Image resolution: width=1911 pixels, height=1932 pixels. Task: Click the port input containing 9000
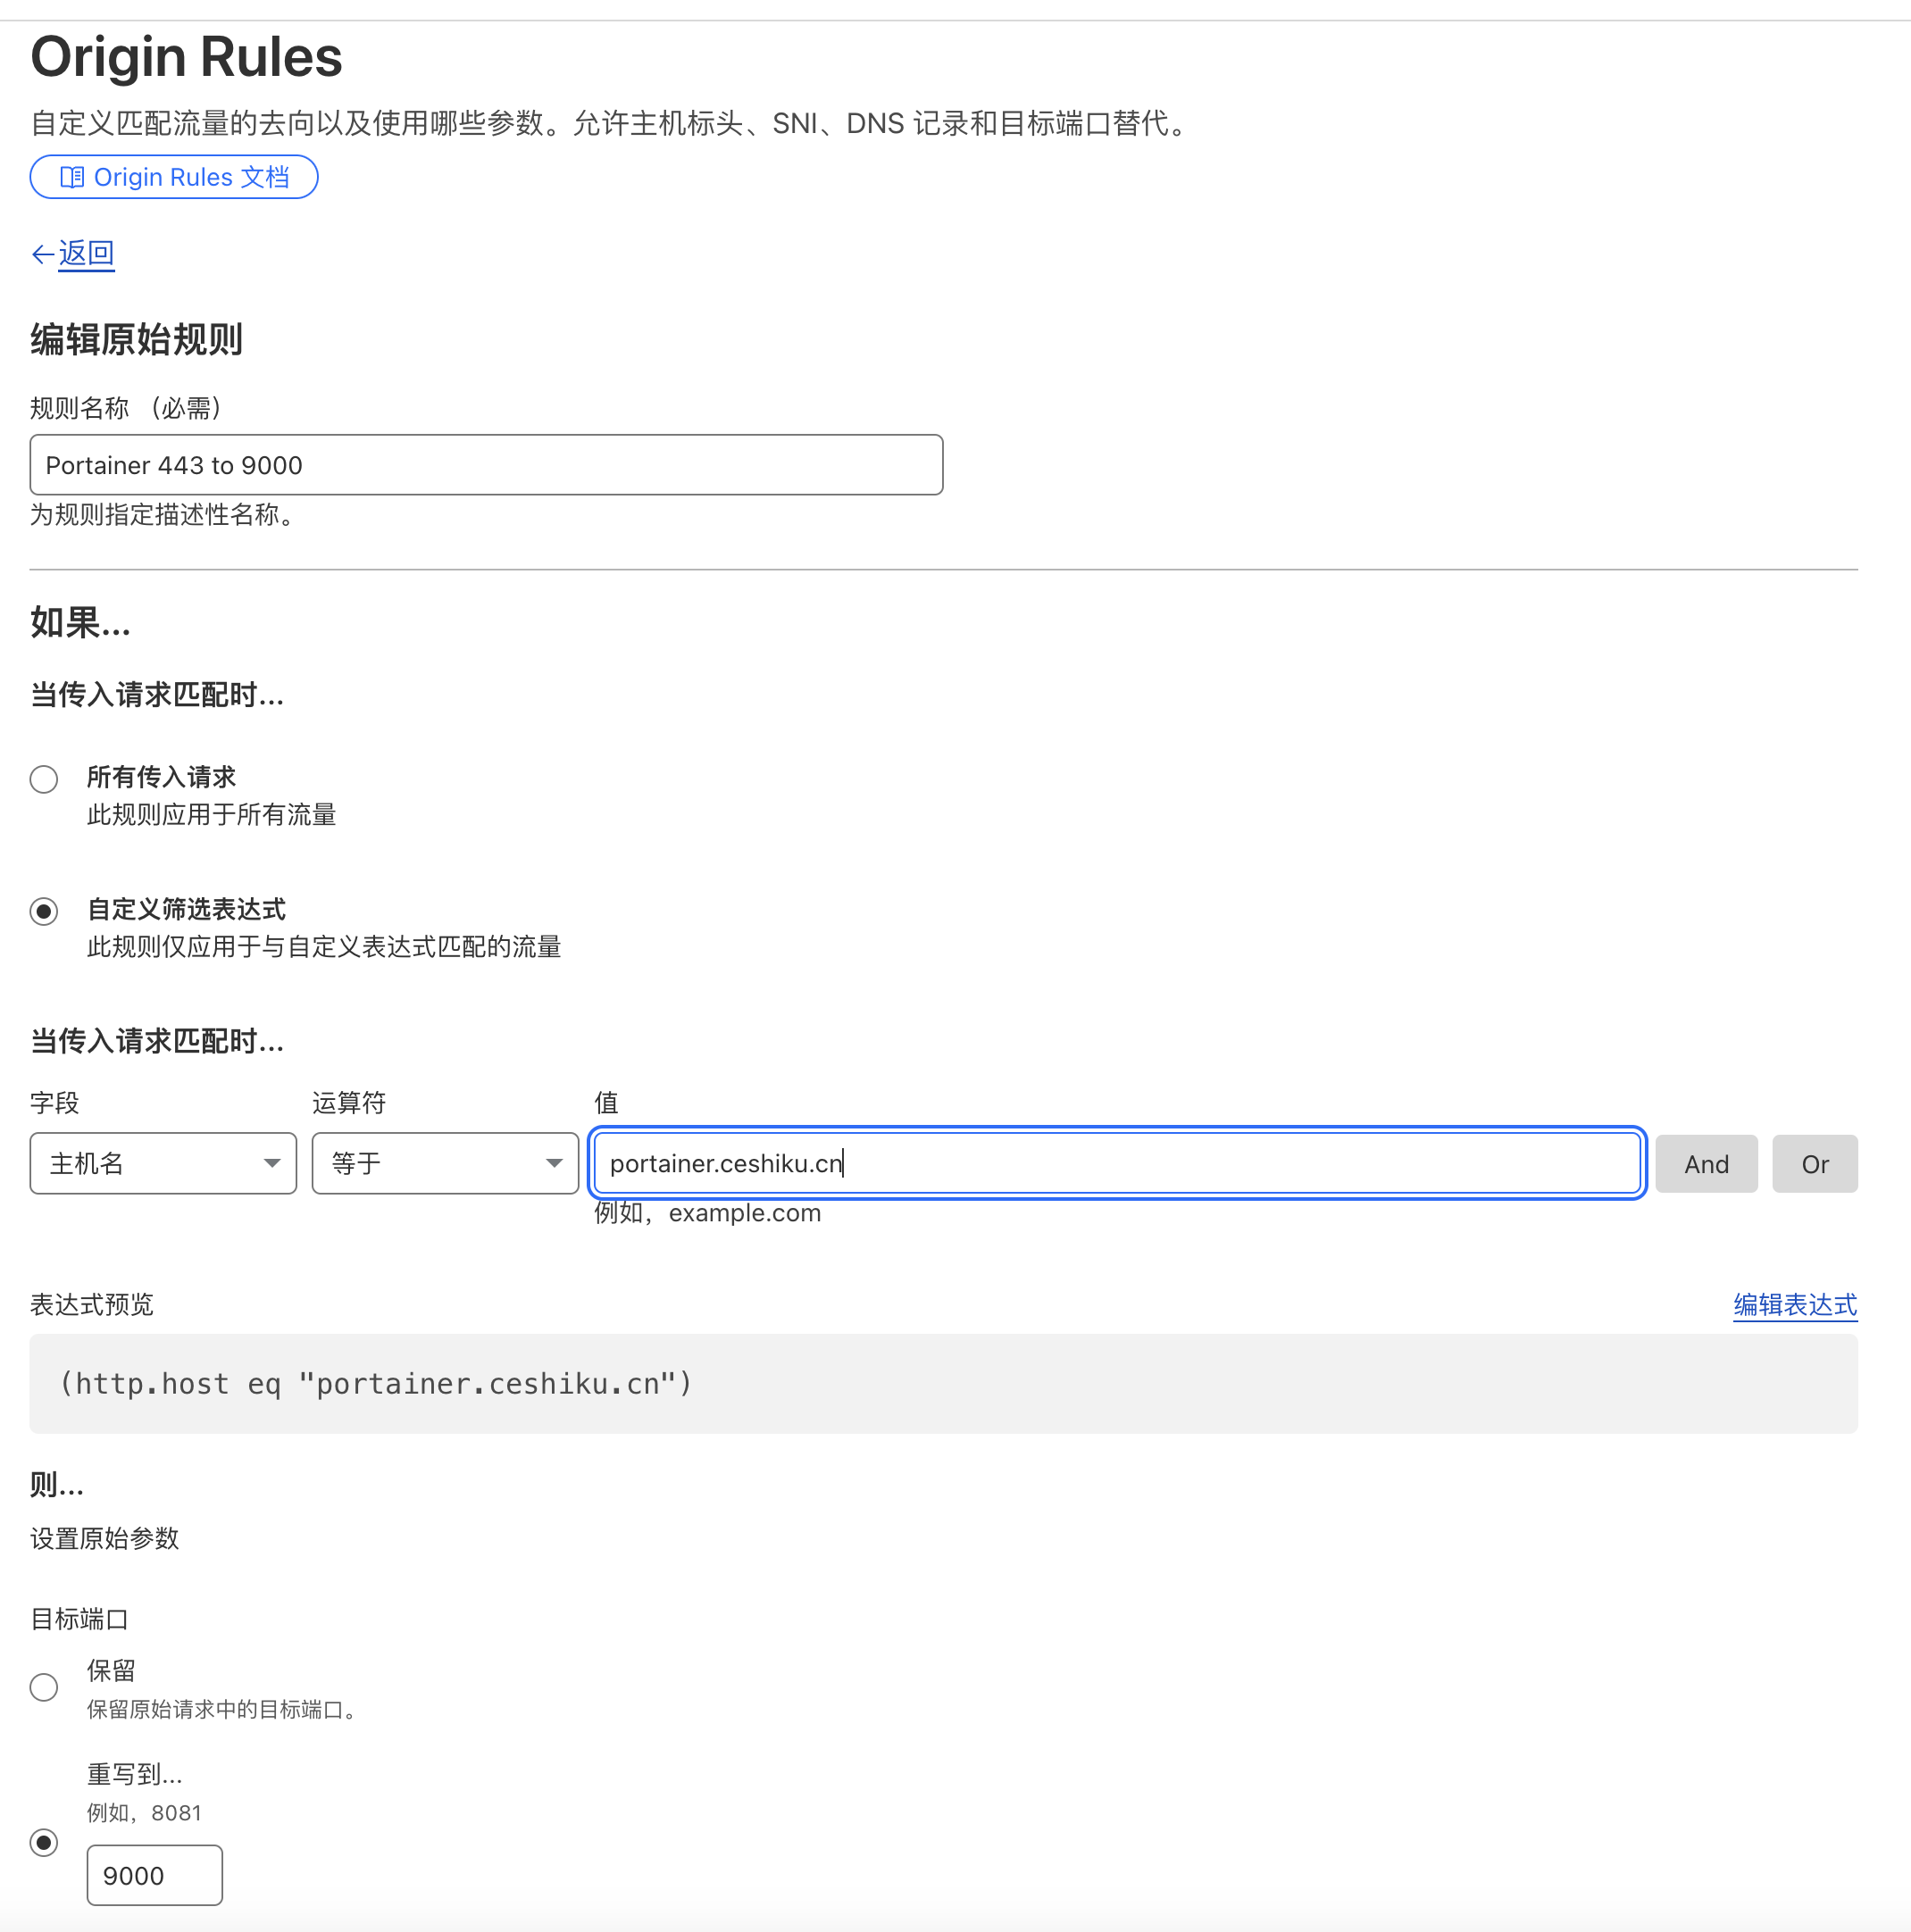coord(155,1875)
